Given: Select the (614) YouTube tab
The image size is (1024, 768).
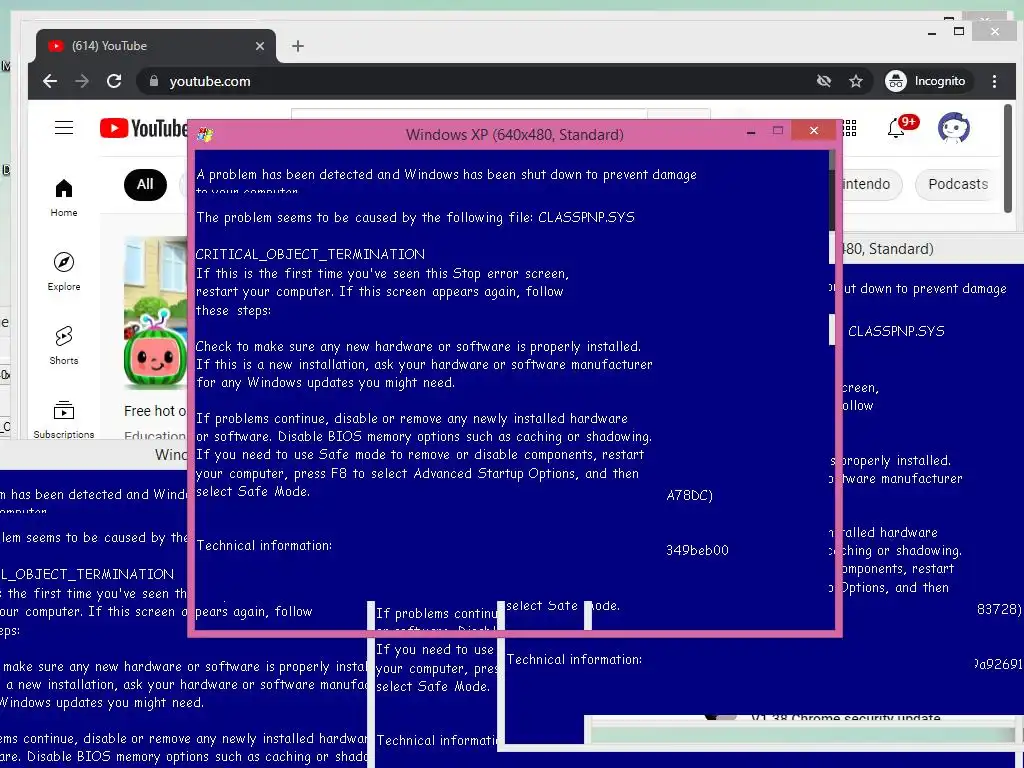Looking at the screenshot, I should pos(155,46).
